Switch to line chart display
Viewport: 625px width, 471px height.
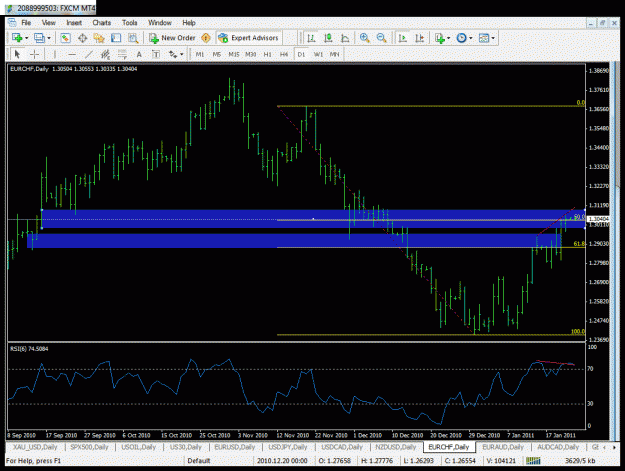345,38
